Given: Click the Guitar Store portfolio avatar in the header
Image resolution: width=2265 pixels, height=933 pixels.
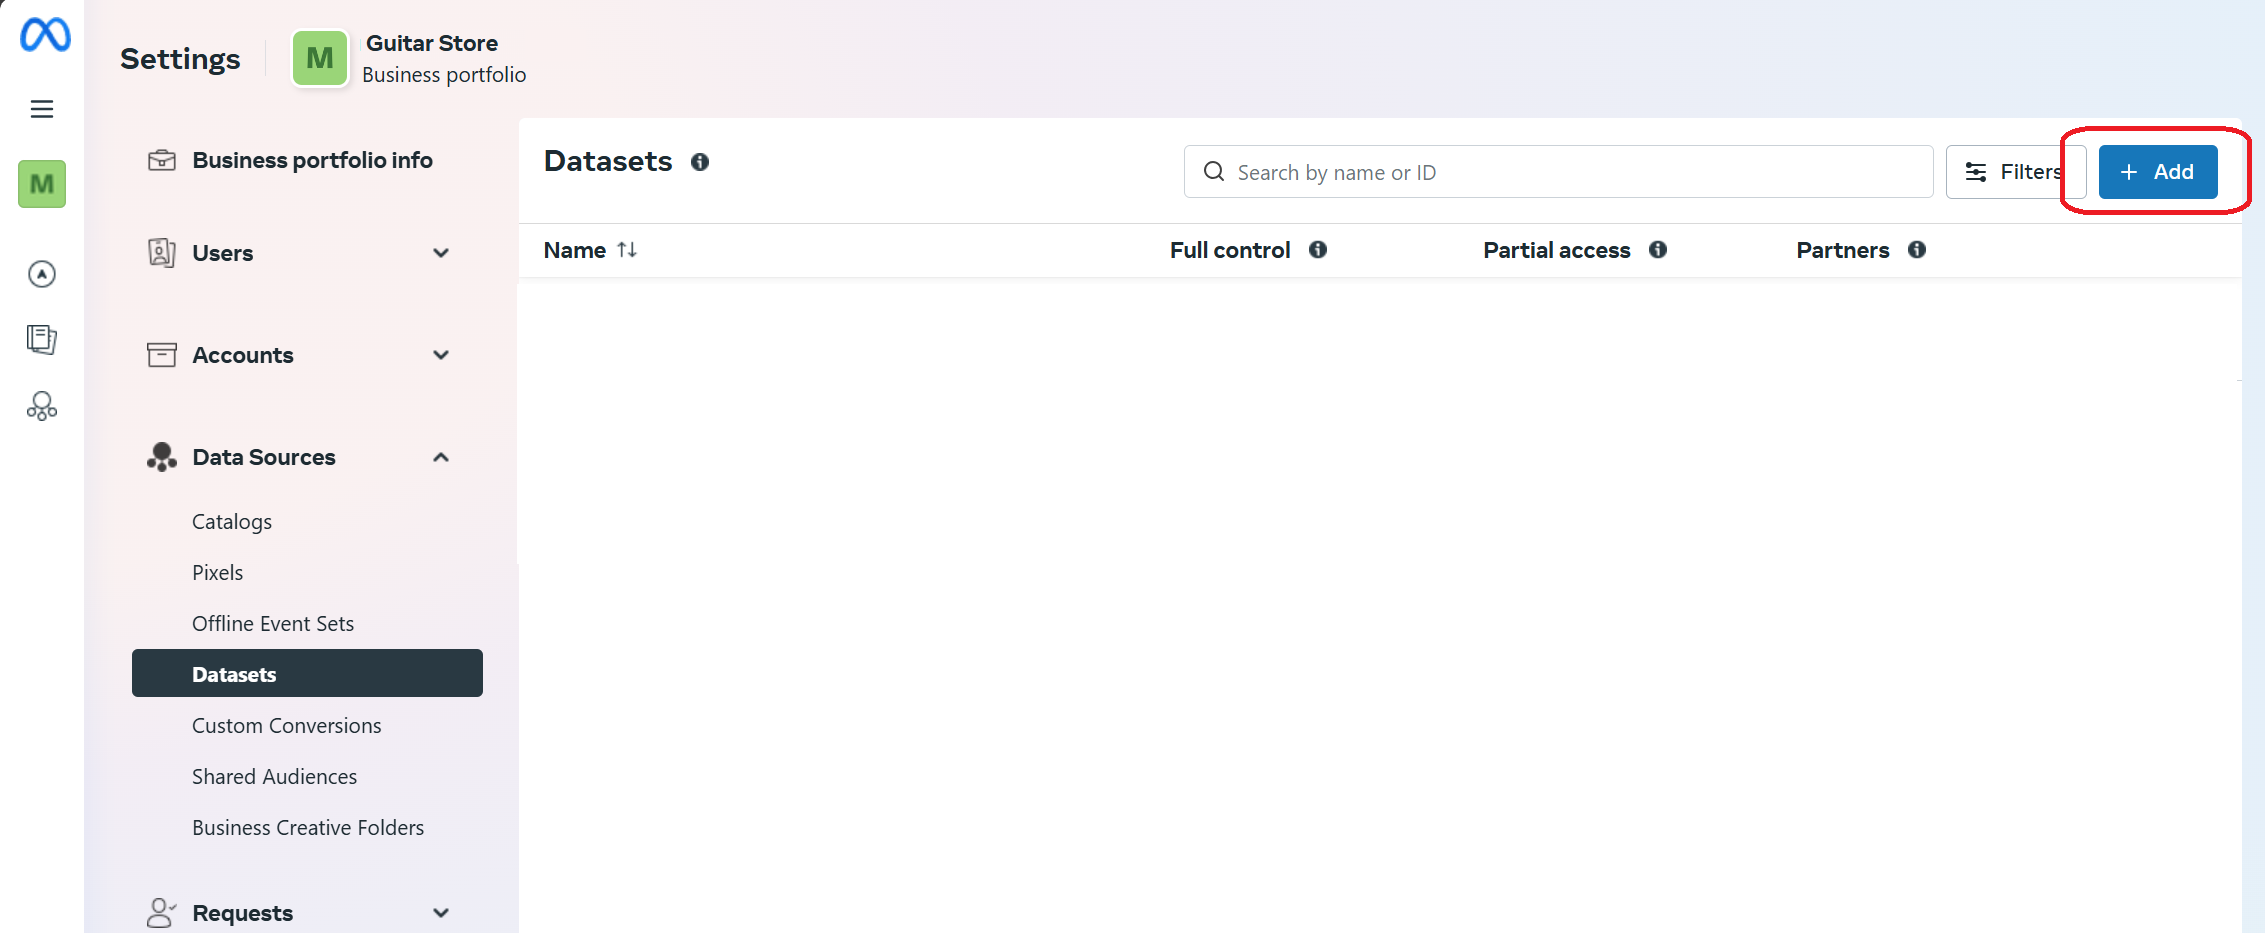Looking at the screenshot, I should 320,58.
